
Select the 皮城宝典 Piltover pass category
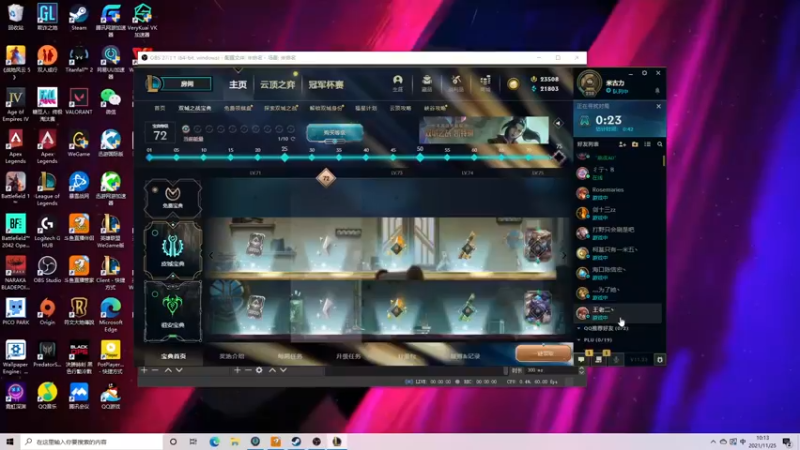(172, 250)
